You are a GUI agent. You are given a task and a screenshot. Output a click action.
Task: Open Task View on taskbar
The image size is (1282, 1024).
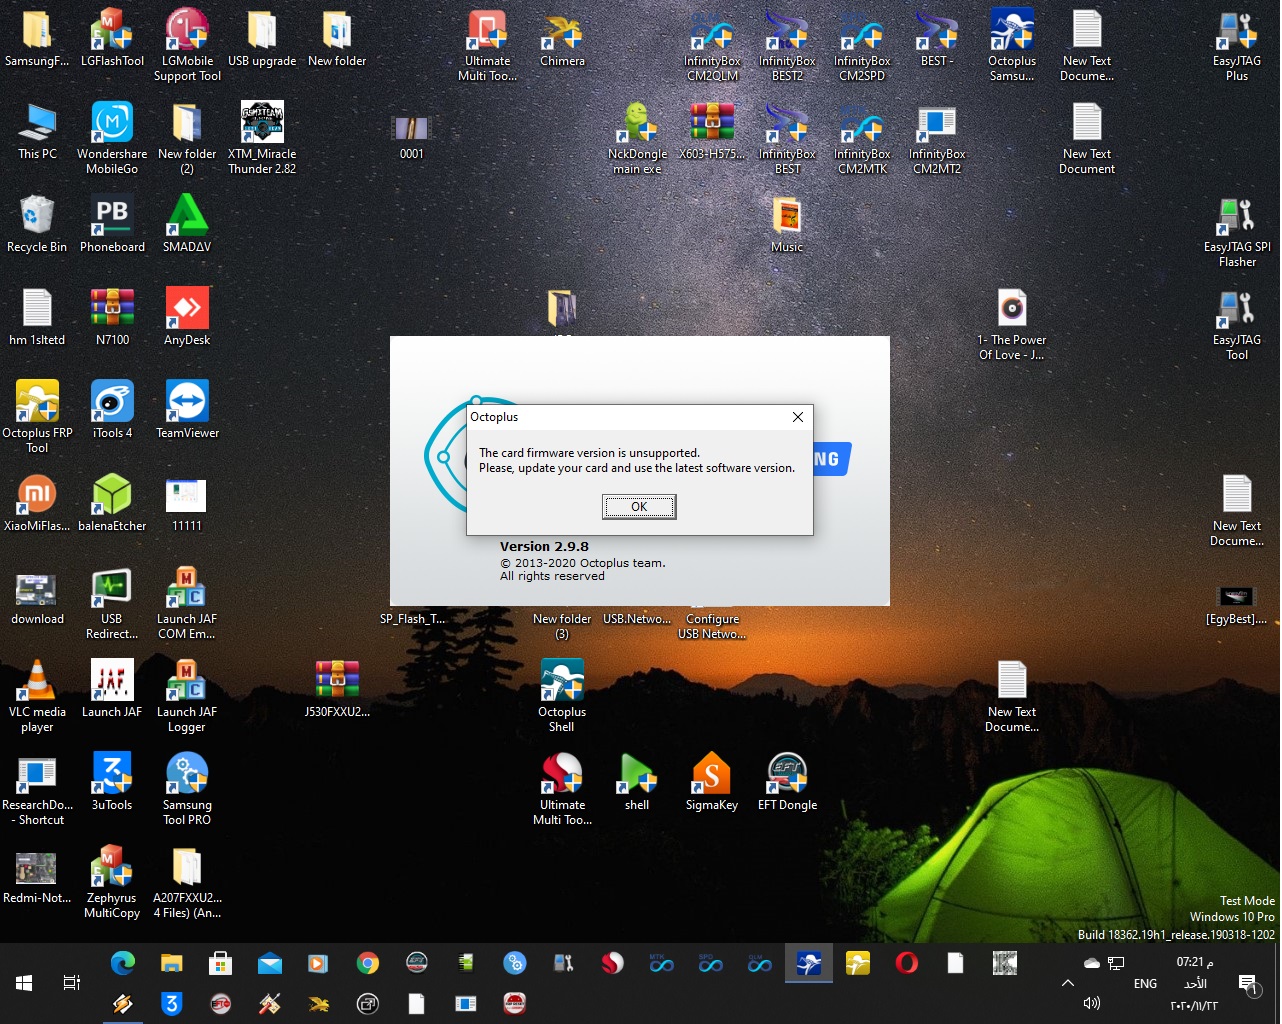(72, 982)
